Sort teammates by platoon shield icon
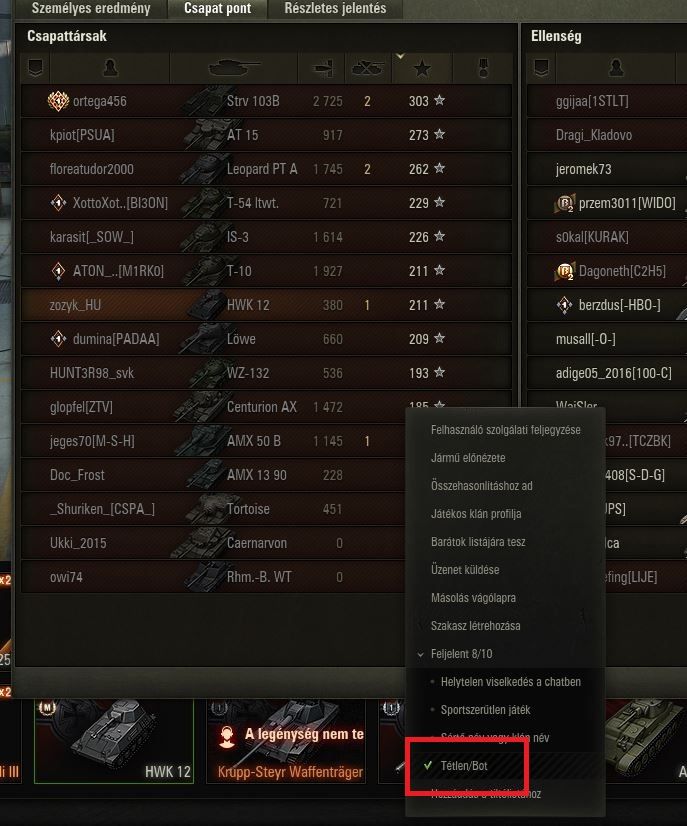Image resolution: width=687 pixels, height=826 pixels. click(35, 67)
